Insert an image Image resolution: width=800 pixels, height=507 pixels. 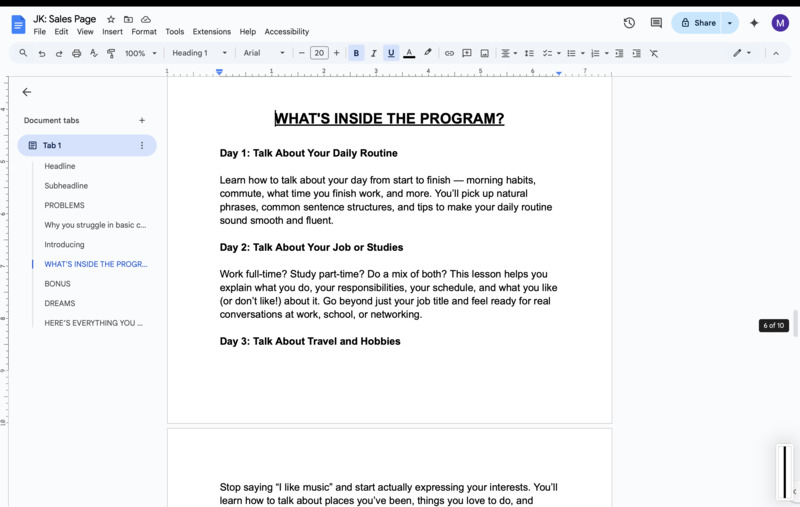click(485, 53)
